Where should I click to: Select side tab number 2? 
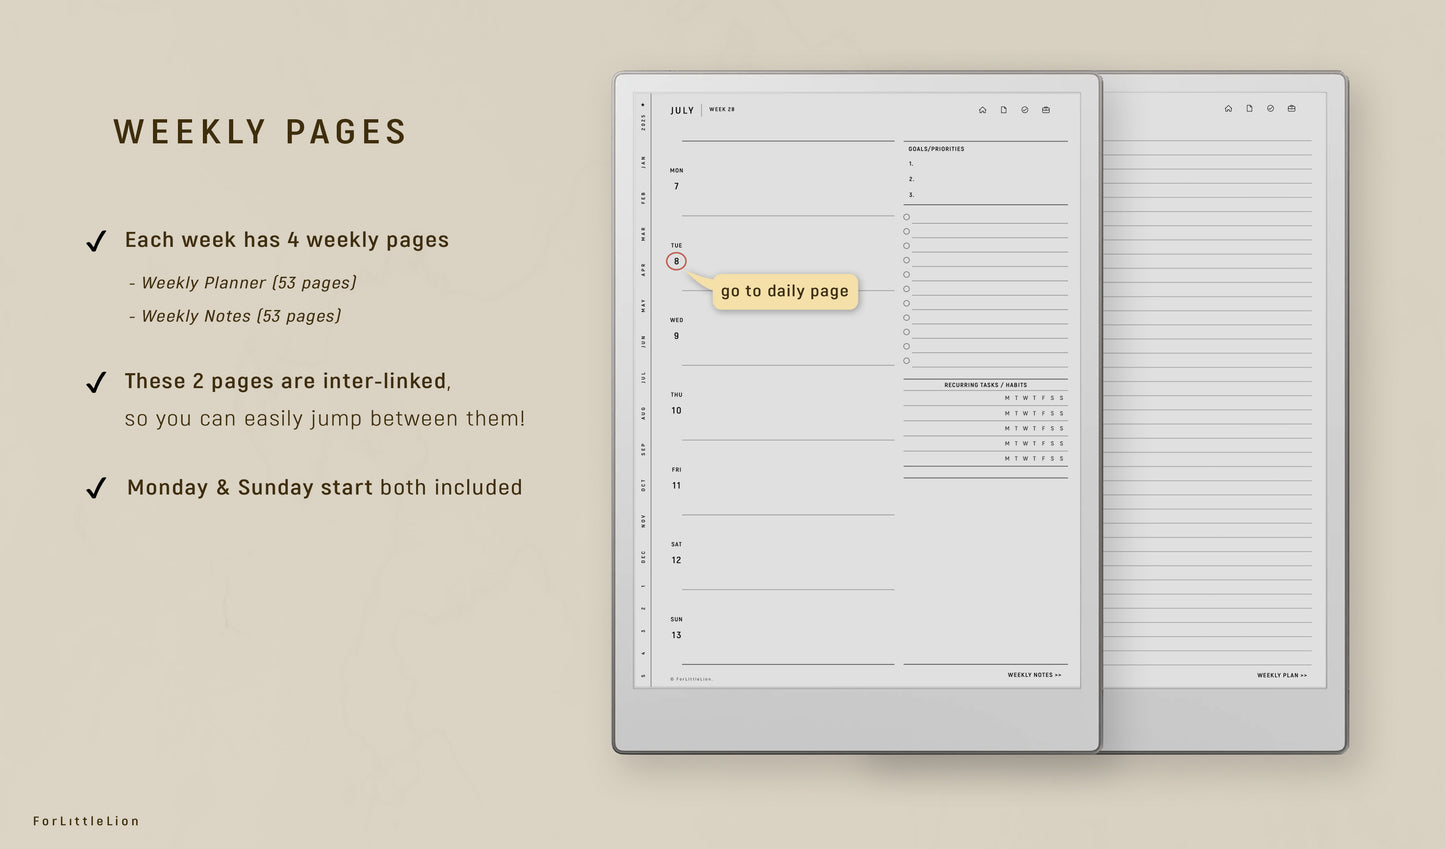coord(643,608)
